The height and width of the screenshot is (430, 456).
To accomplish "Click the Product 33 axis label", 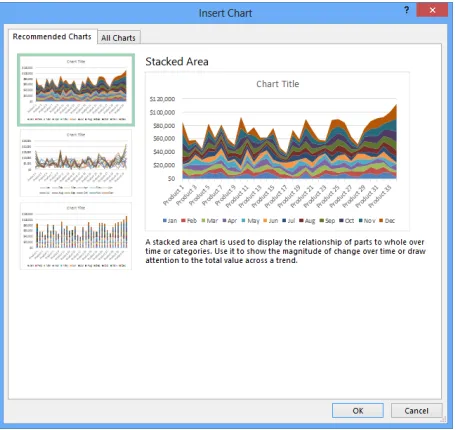I will [x=379, y=196].
